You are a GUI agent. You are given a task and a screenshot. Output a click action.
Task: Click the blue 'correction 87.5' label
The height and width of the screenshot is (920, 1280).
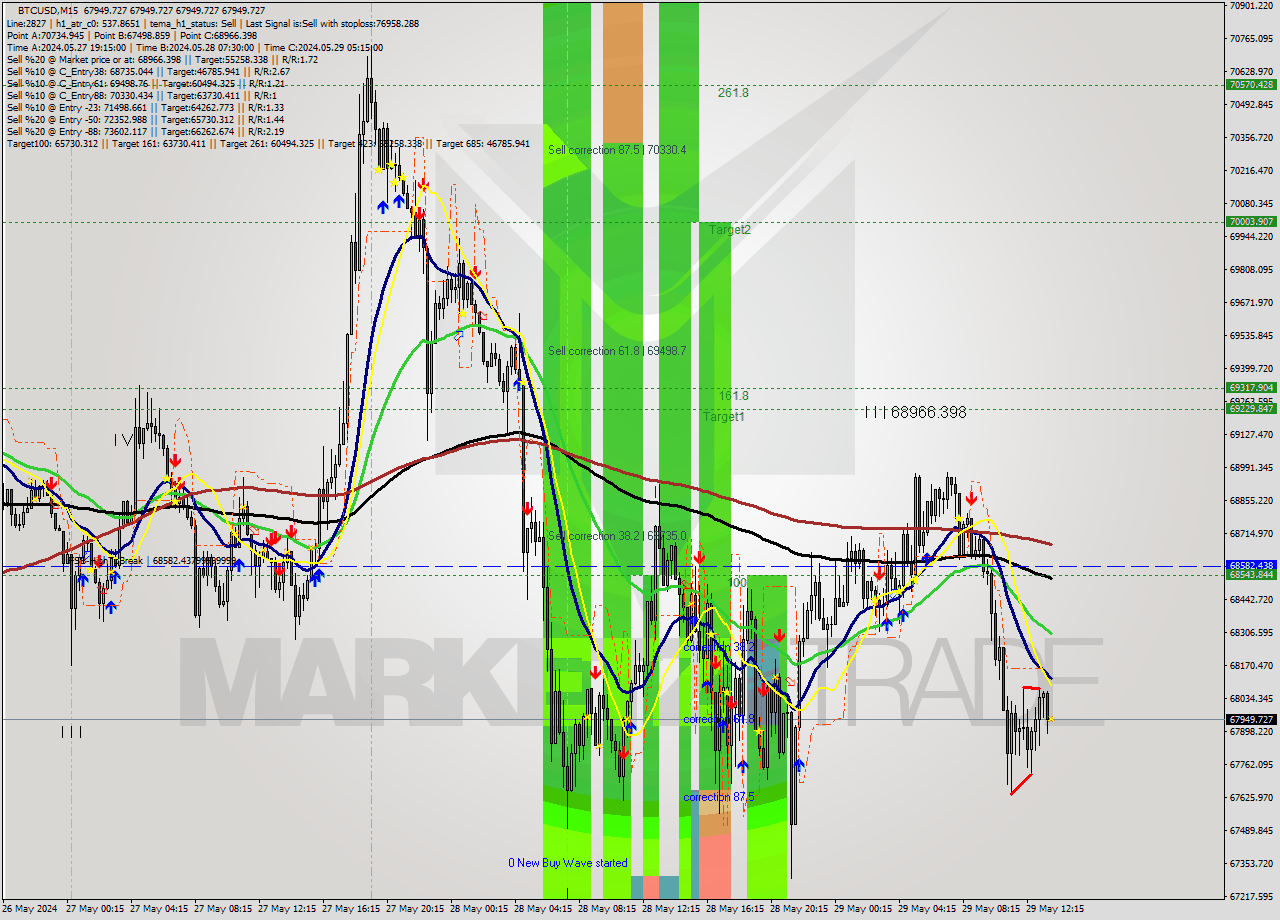[x=719, y=797]
